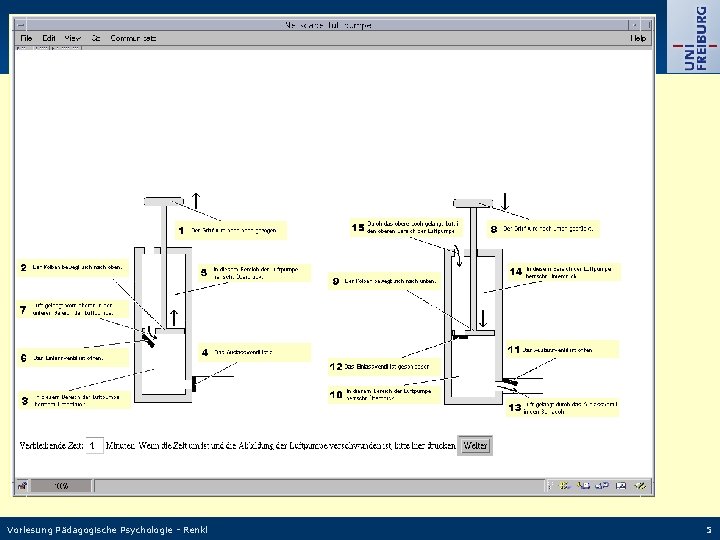Open the Go menu
Image resolution: width=720 pixels, height=540 pixels.
pos(96,38)
